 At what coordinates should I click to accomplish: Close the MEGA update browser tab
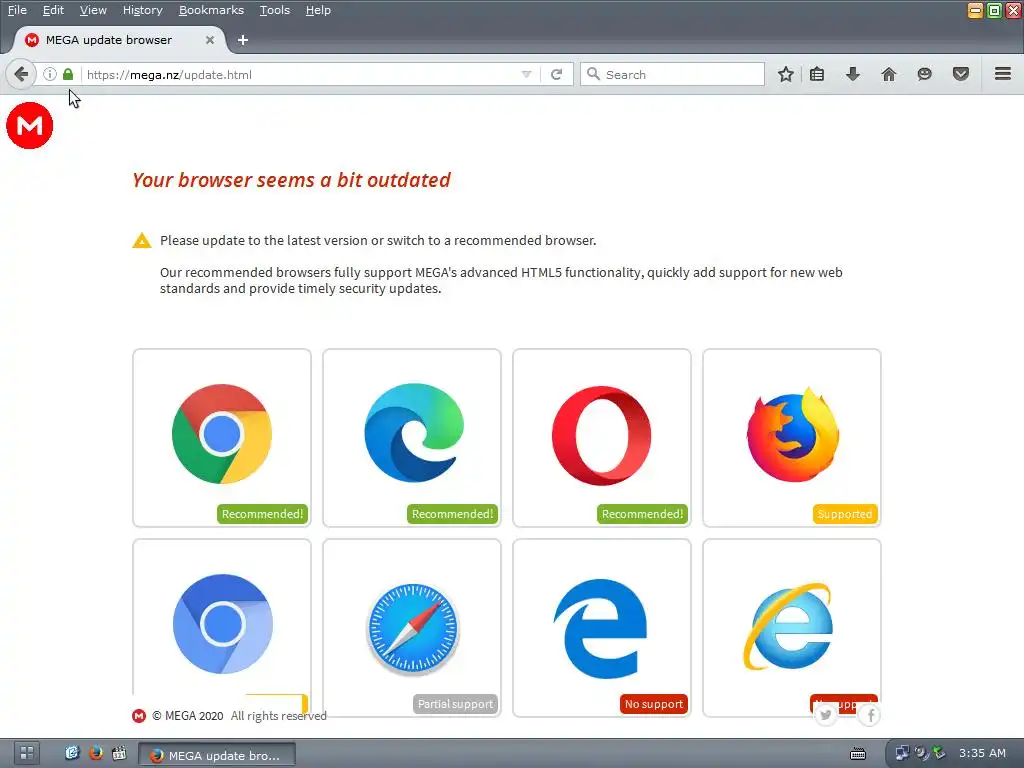tap(210, 40)
